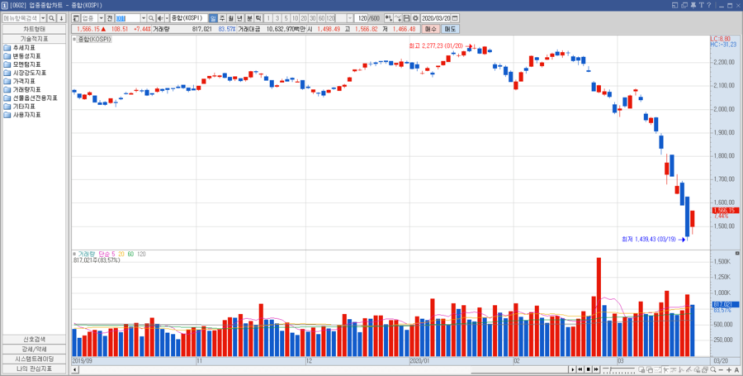Open the sector code dropdown arrow
The image size is (743, 376).
click(x=144, y=18)
